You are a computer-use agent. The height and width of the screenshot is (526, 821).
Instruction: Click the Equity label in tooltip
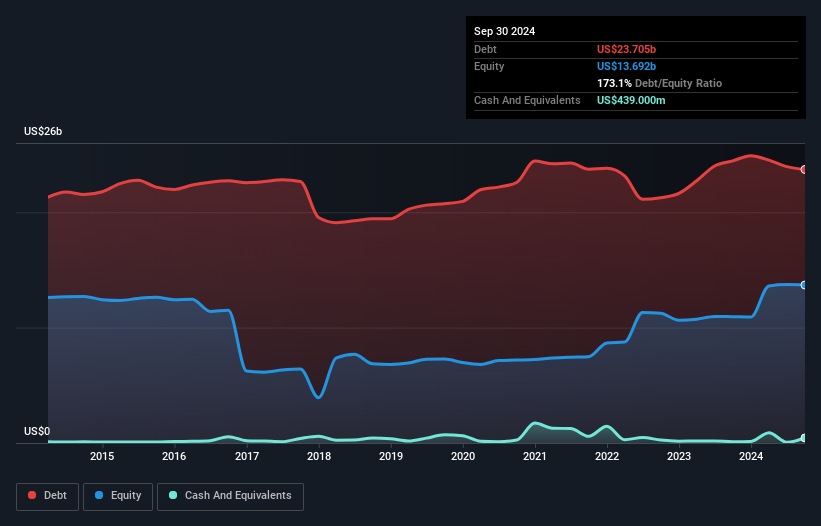click(x=489, y=66)
